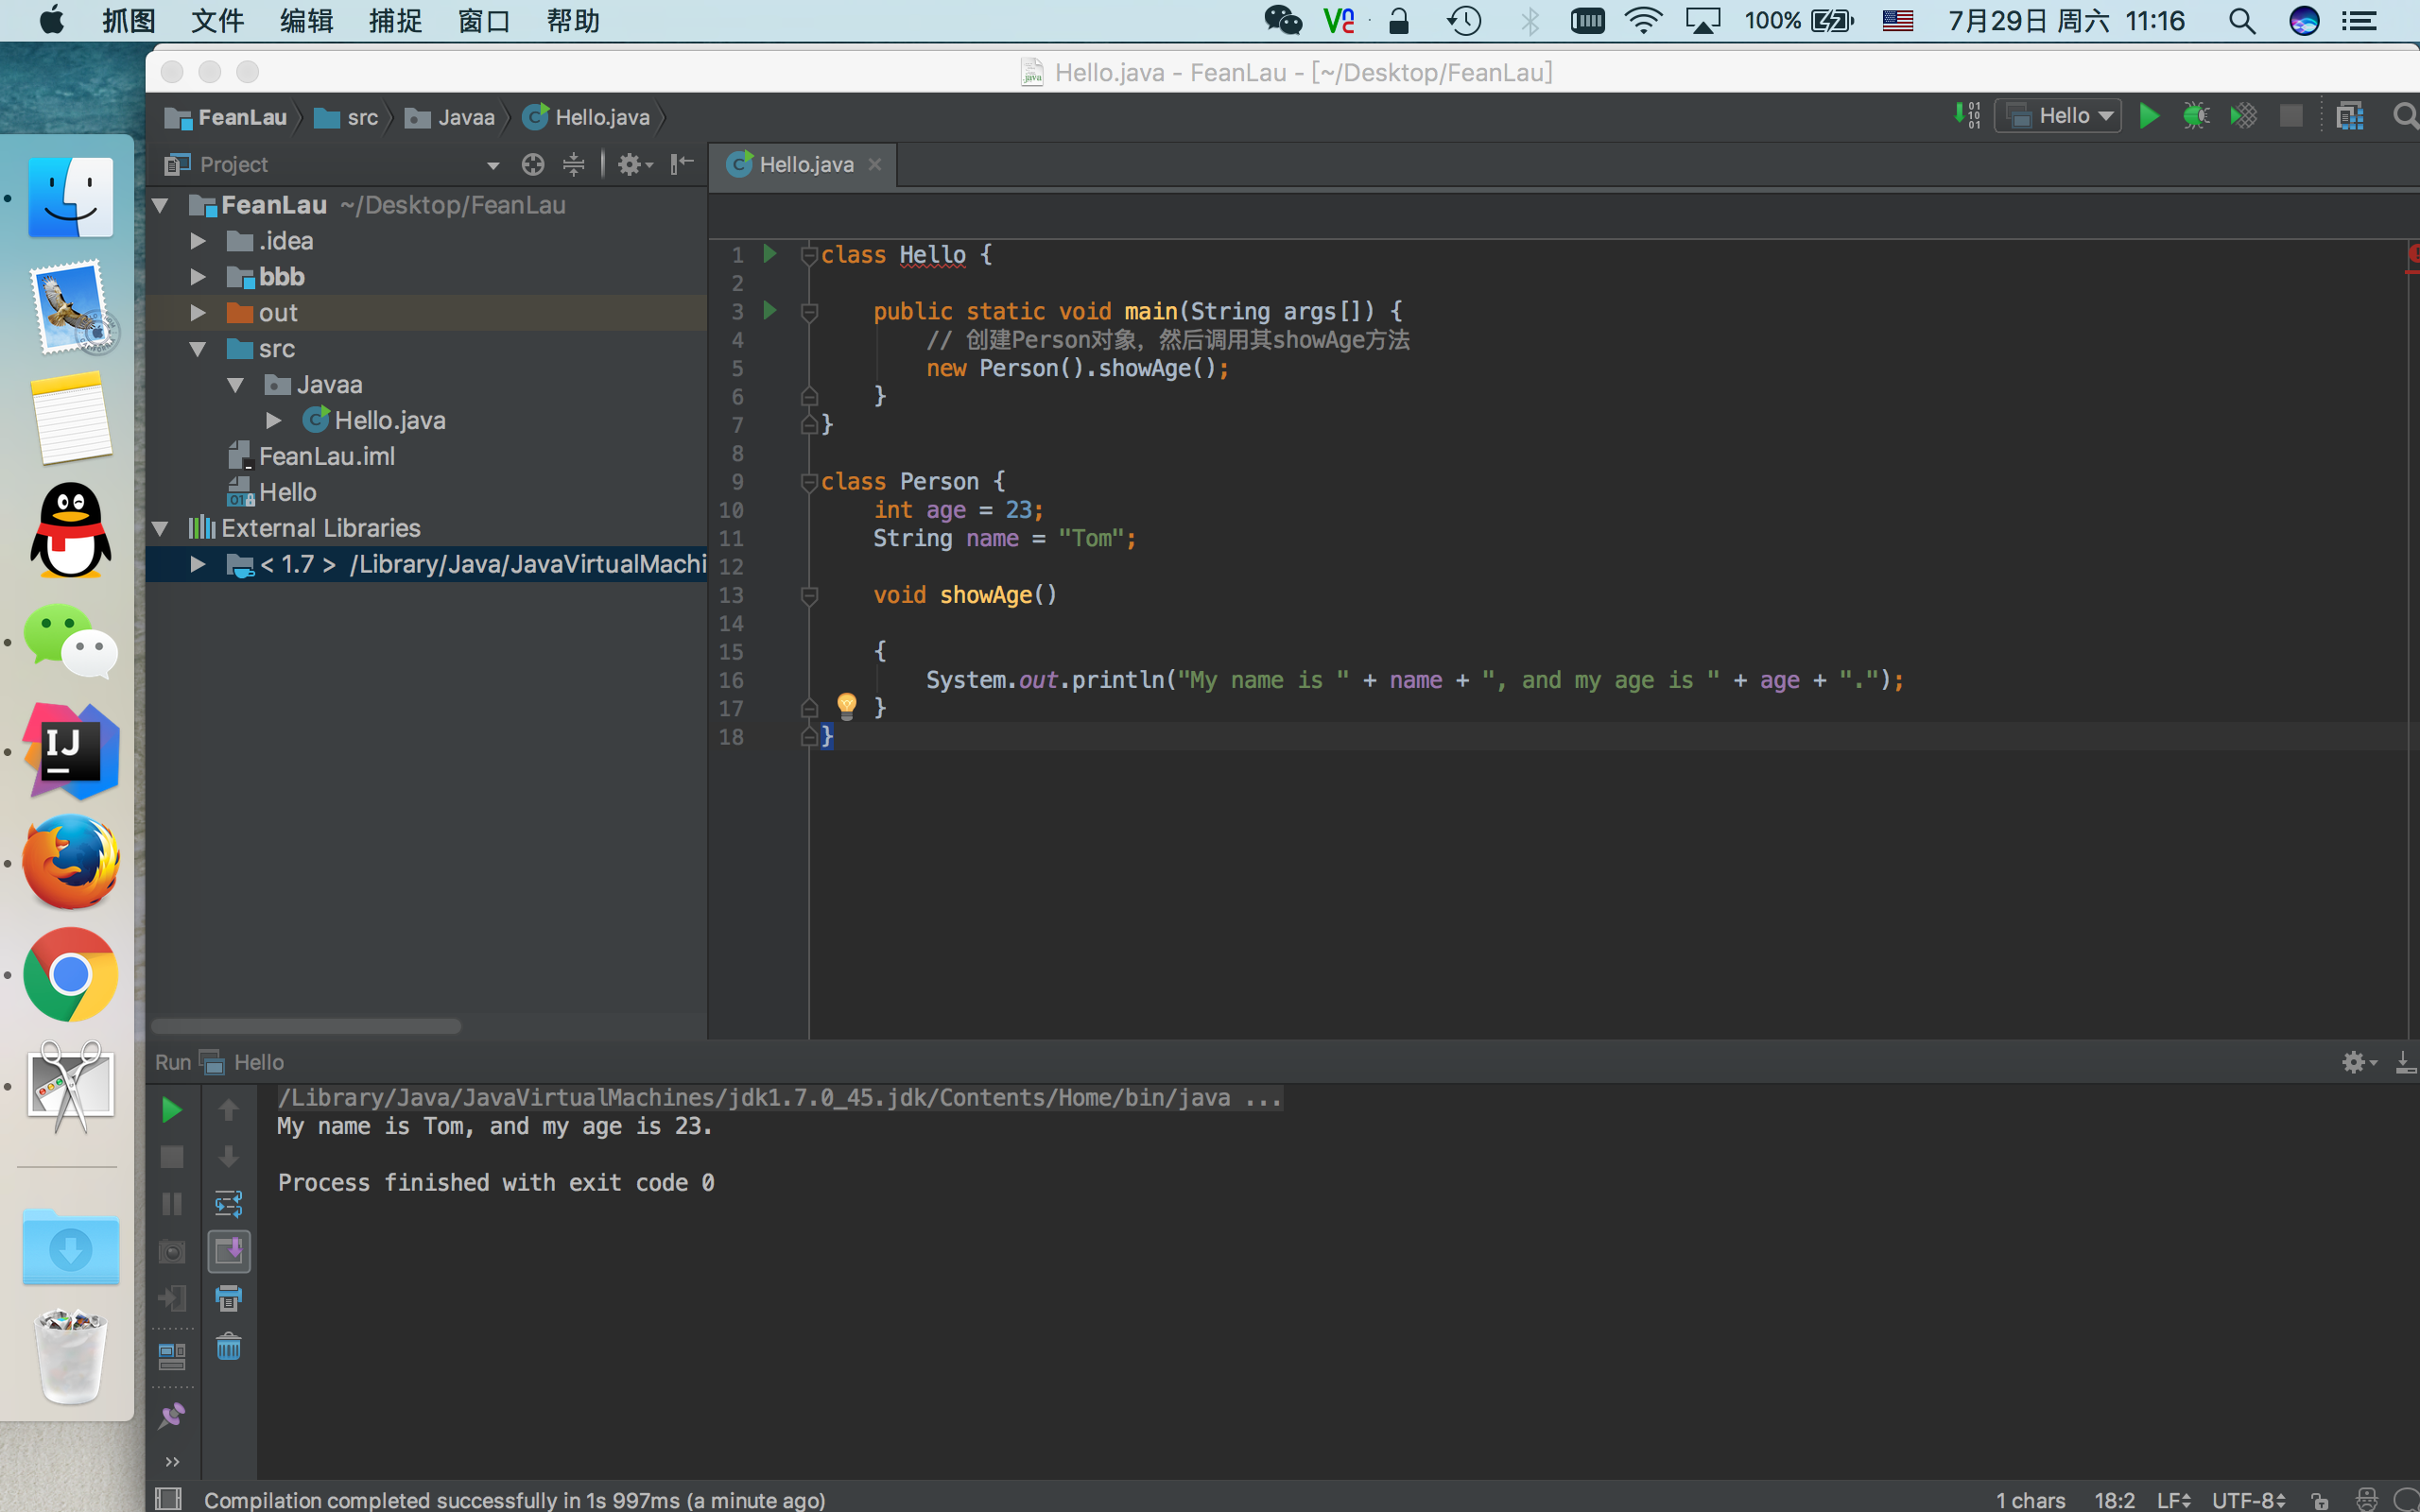Collapse the src folder node
Image resolution: width=2420 pixels, height=1512 pixels.
coord(198,349)
